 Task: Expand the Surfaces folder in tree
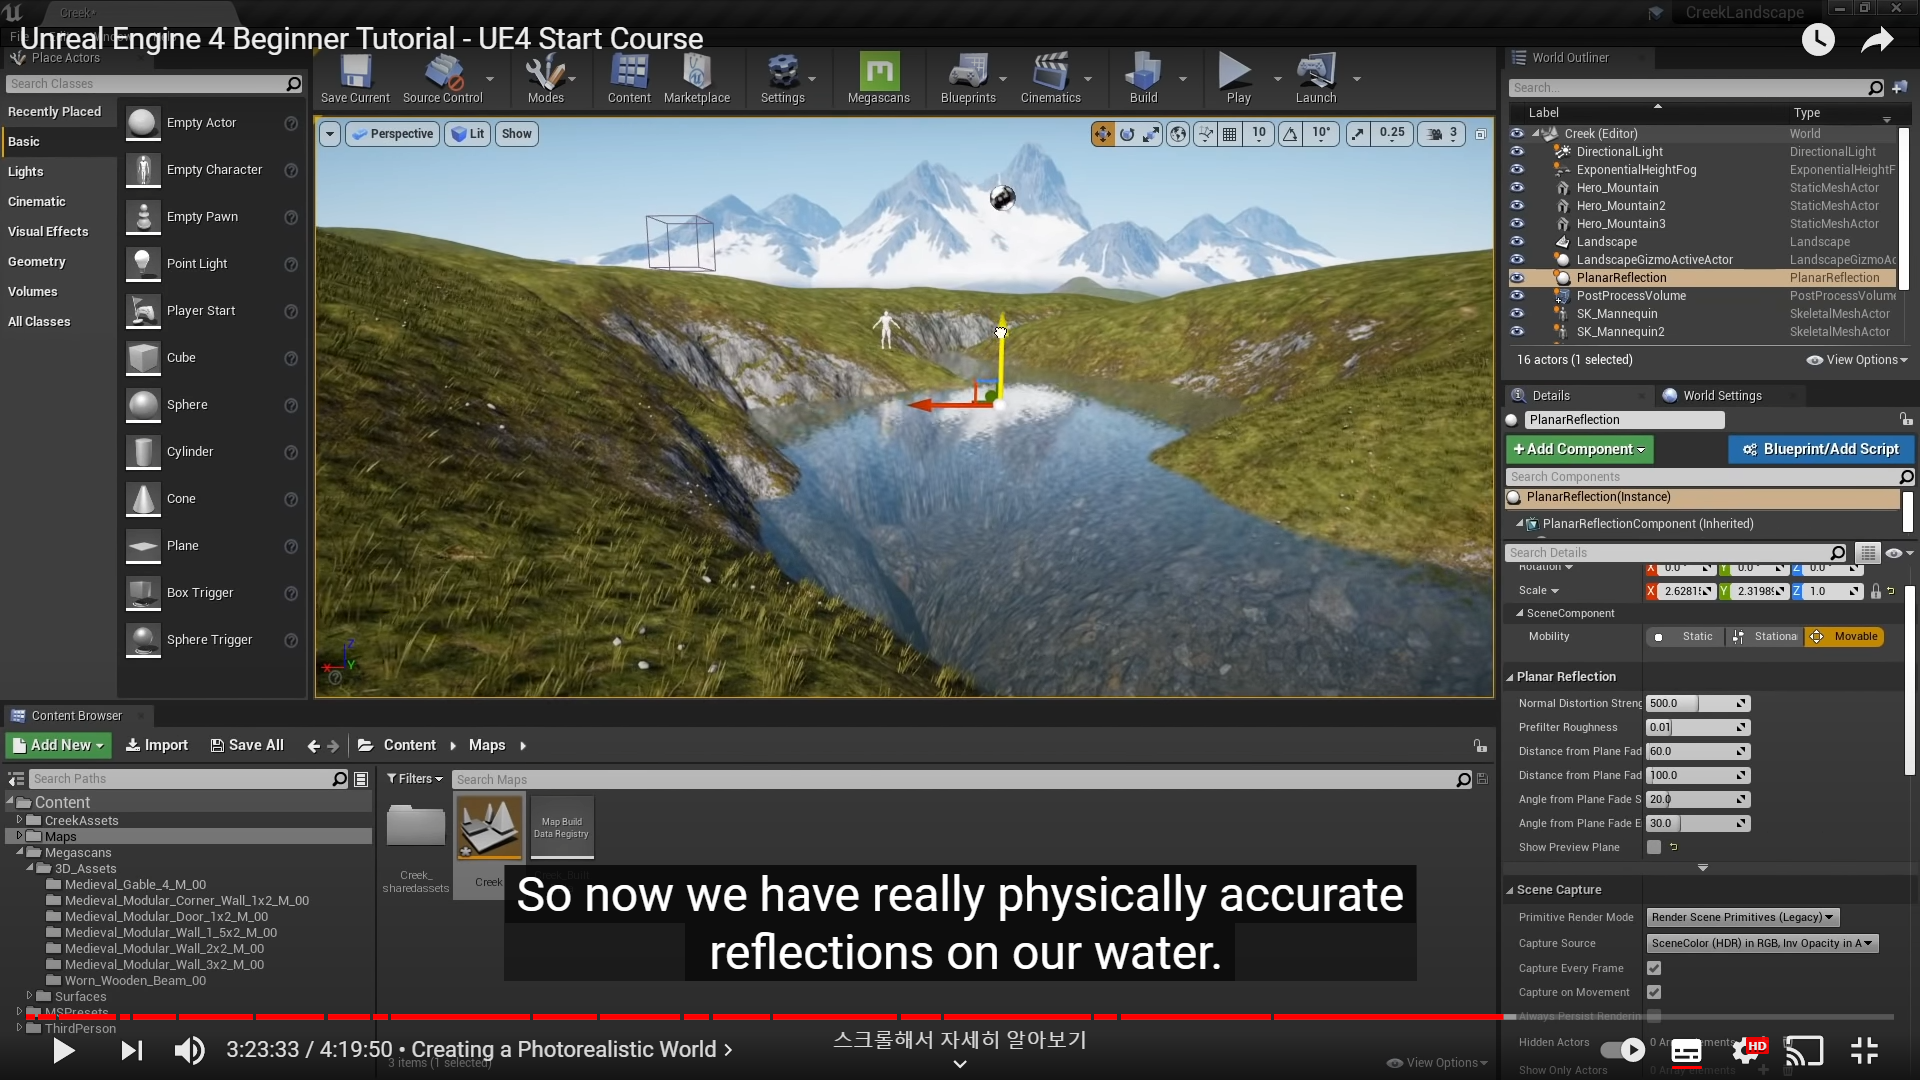(29, 996)
